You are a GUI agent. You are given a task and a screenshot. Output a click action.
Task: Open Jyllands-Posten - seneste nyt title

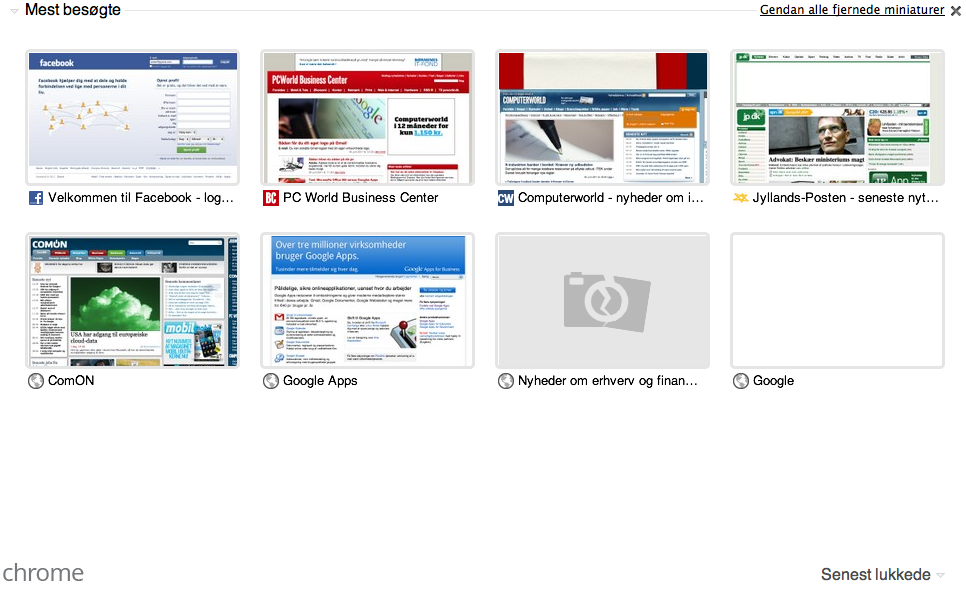845,198
